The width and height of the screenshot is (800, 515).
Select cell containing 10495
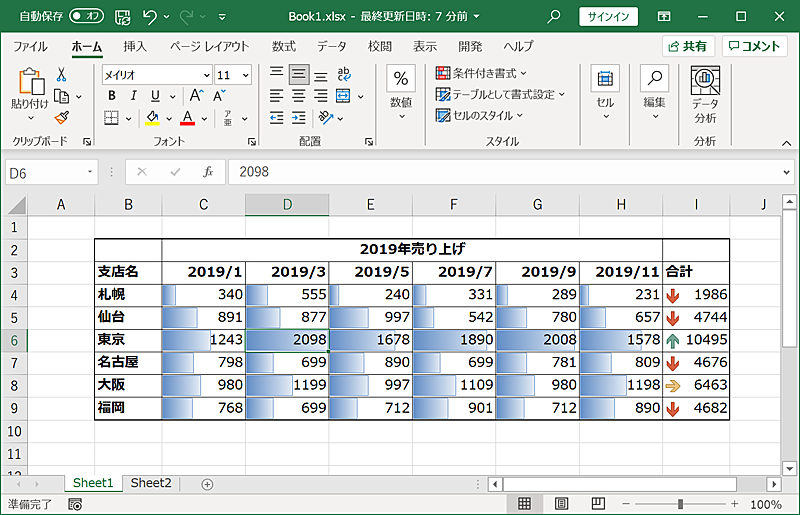pos(696,340)
